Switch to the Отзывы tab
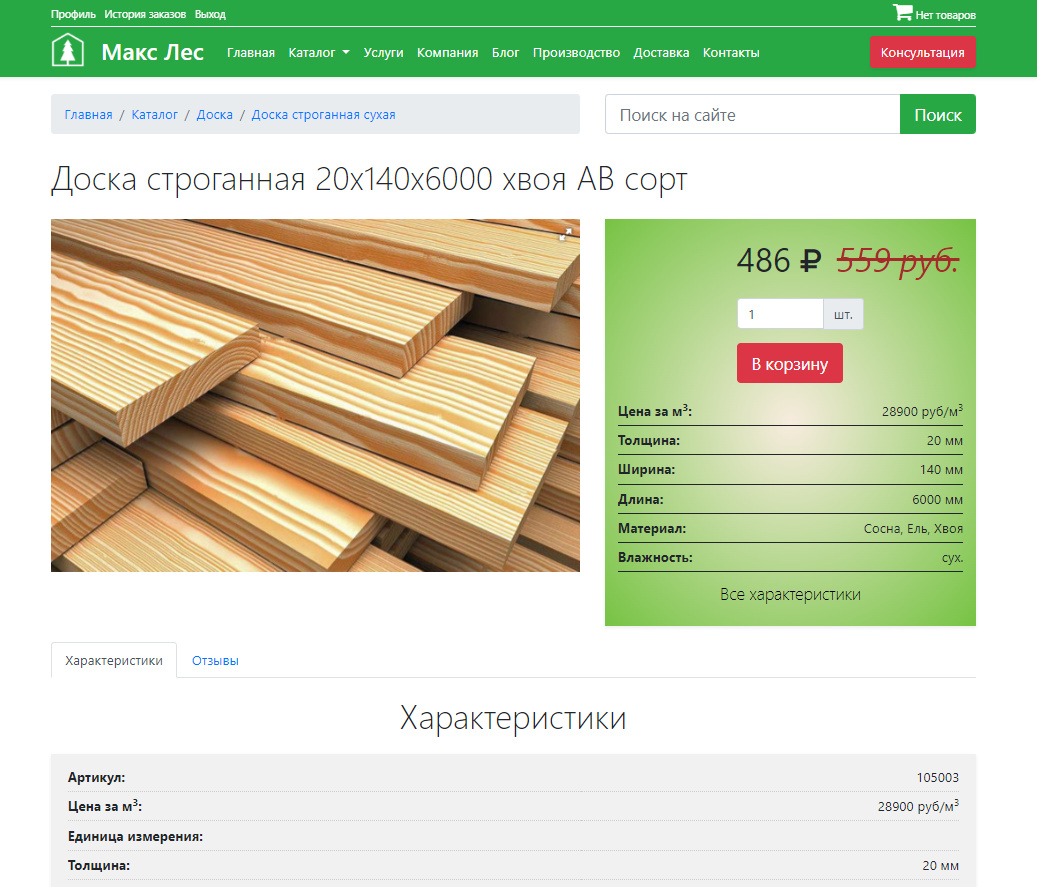 215,660
